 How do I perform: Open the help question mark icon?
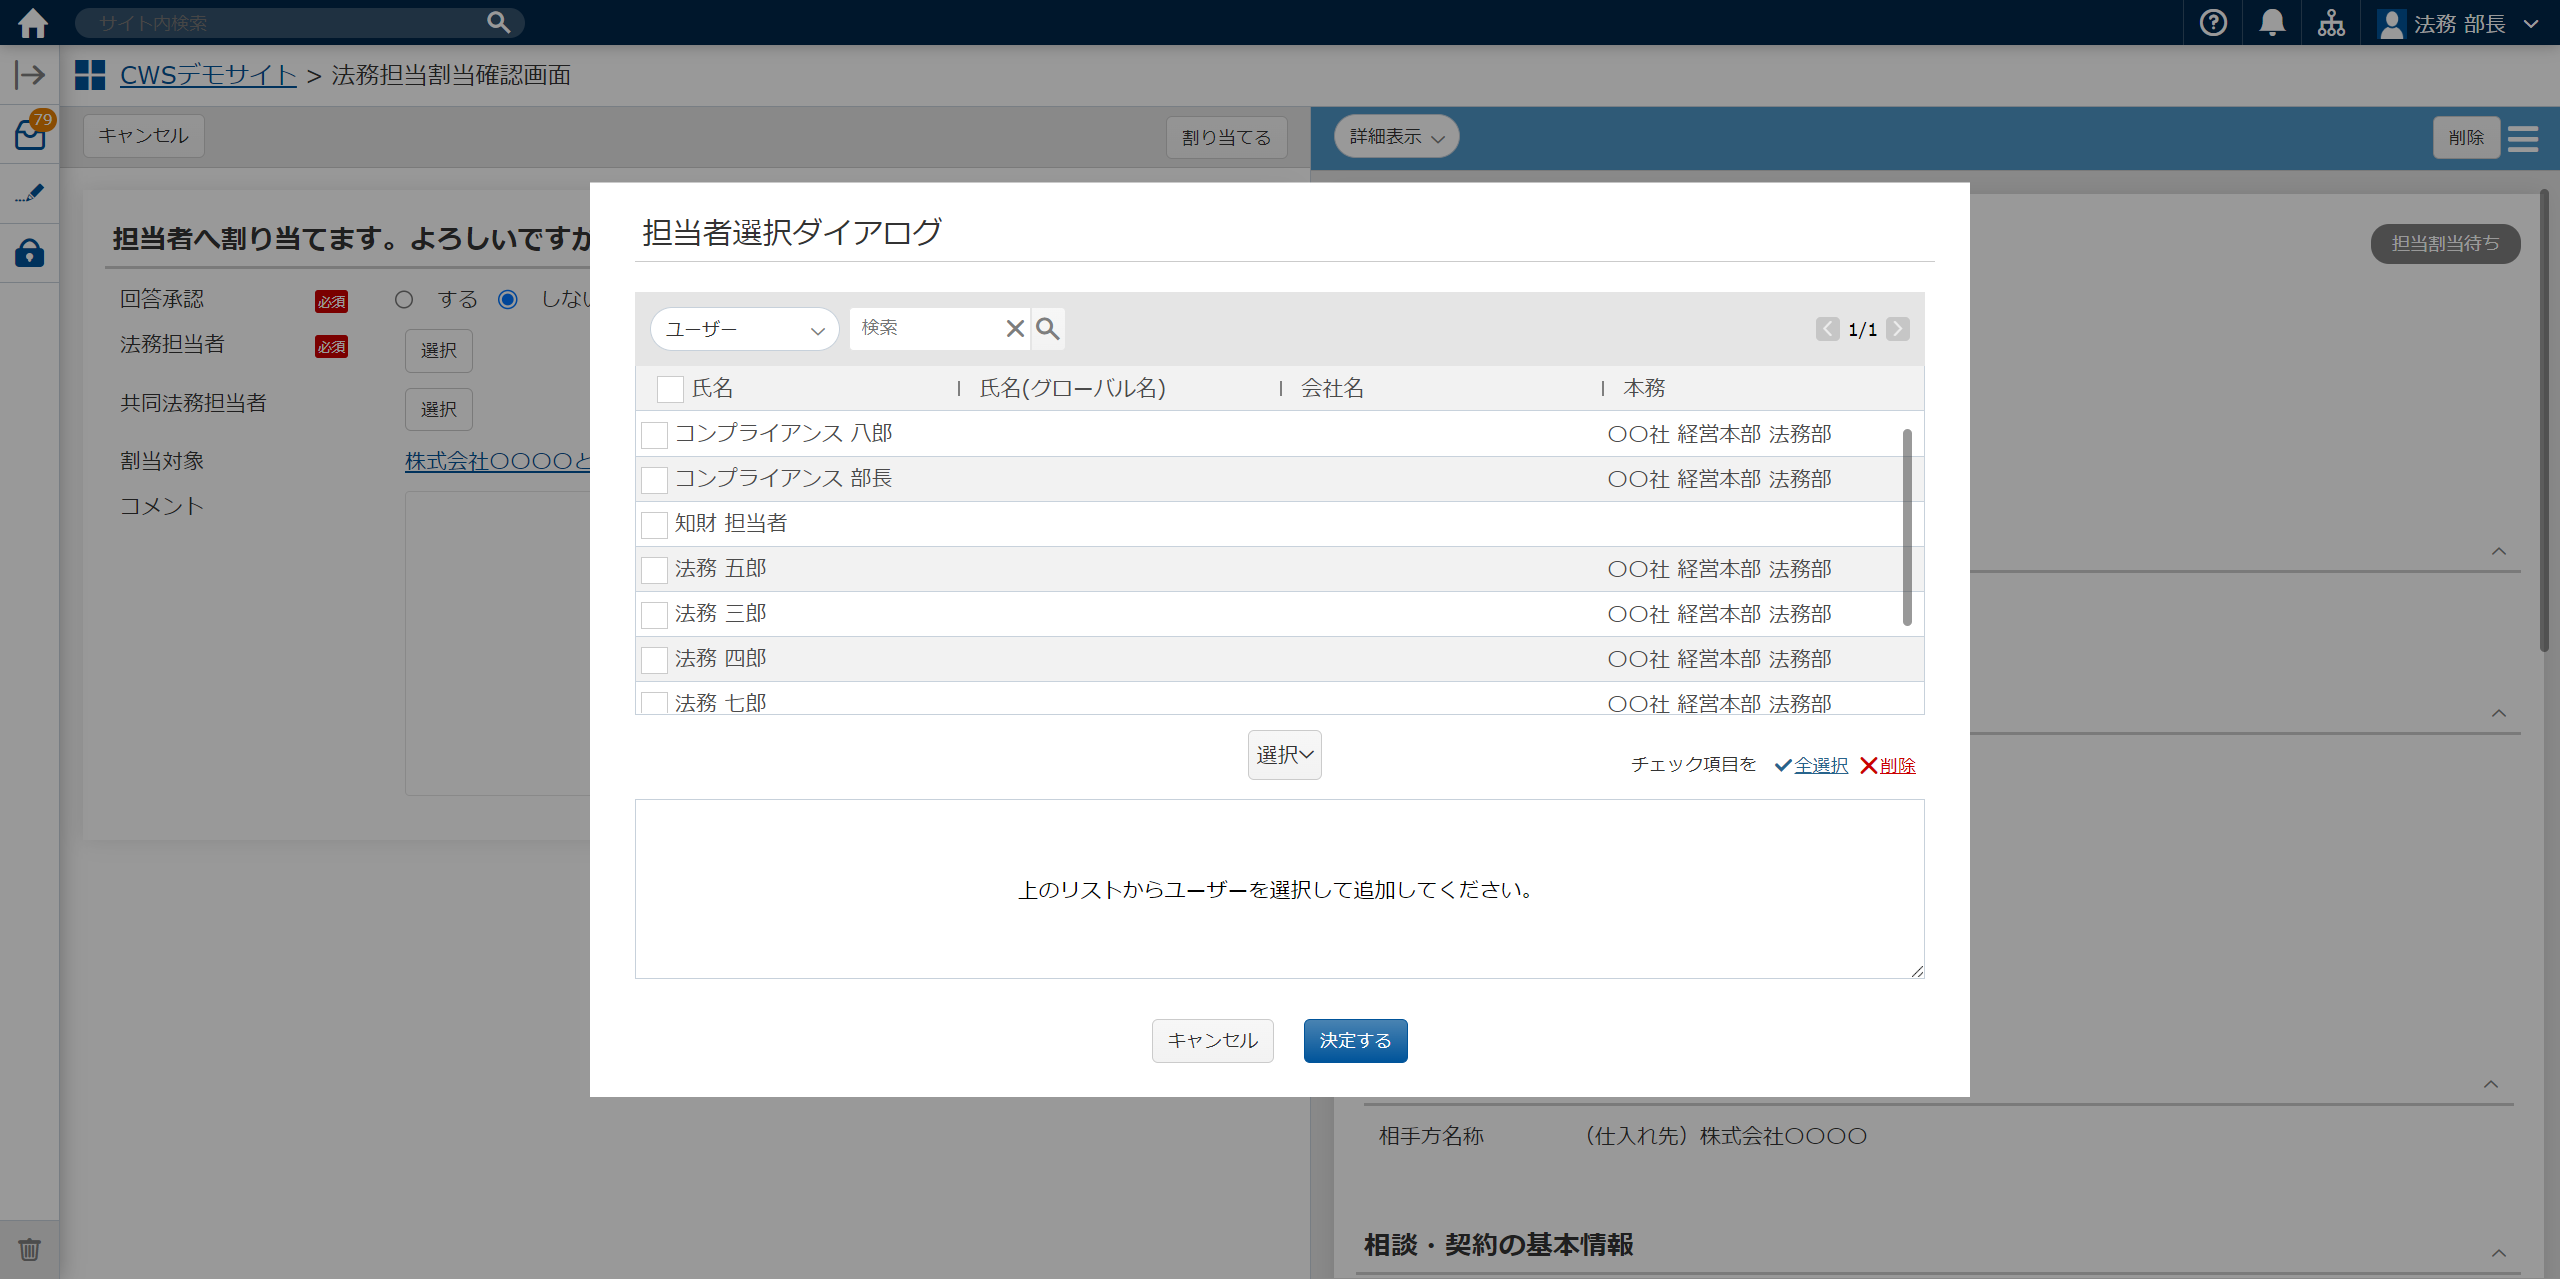coord(2213,22)
